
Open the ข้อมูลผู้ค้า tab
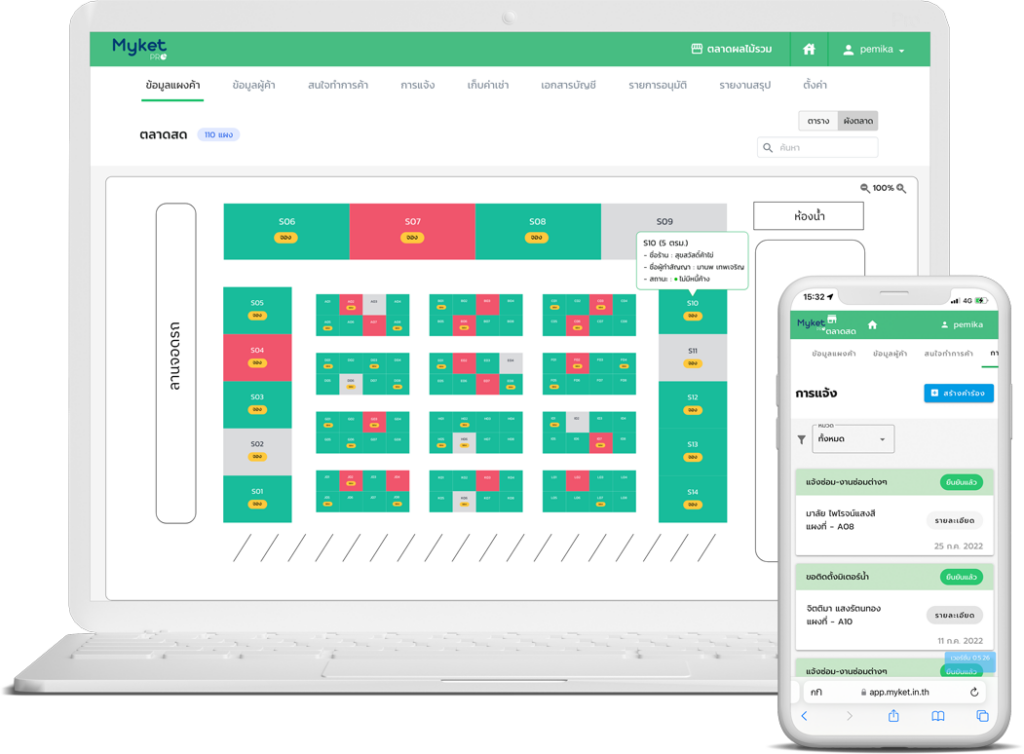254,85
